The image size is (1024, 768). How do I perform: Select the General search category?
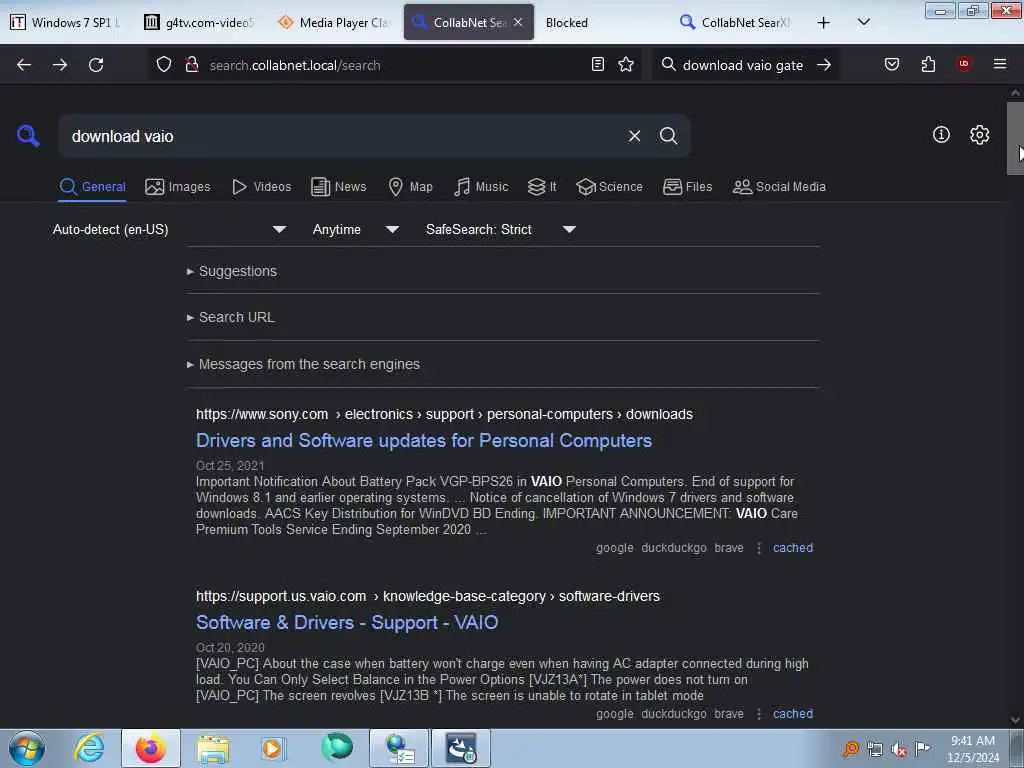click(92, 187)
